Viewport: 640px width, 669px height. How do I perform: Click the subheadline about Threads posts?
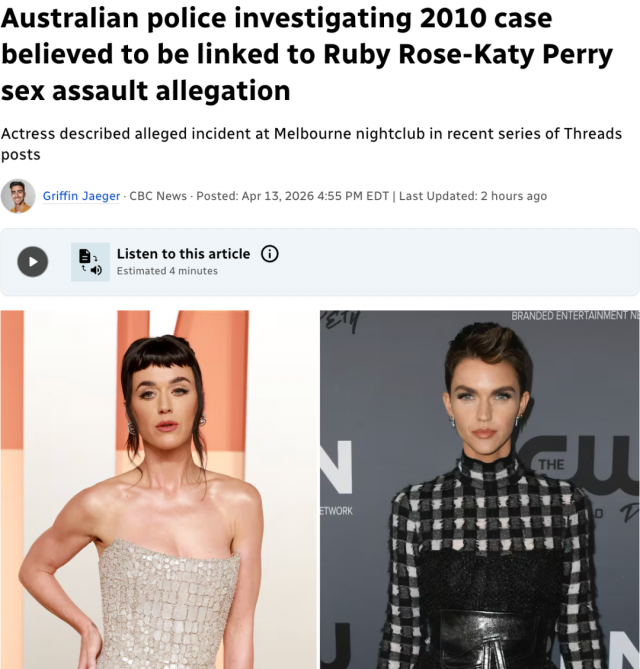coord(311,144)
